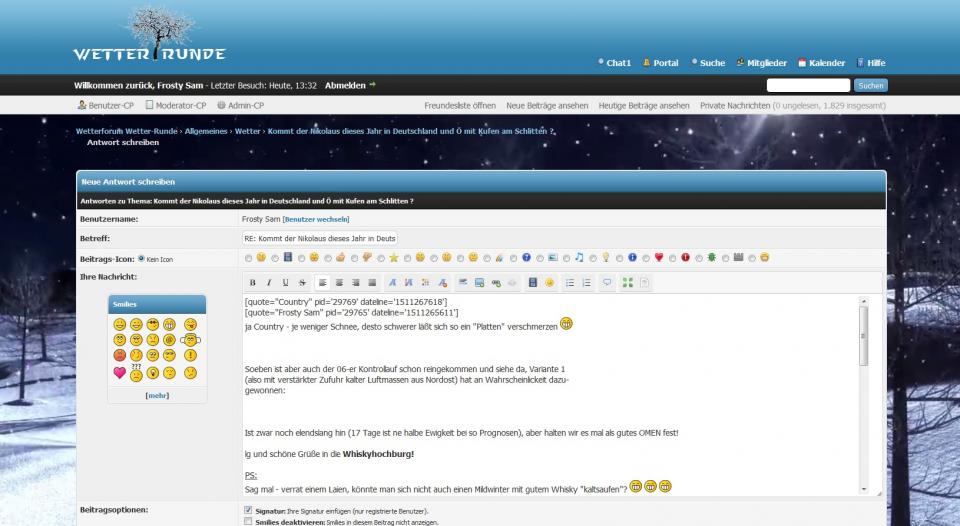Insert the pink heart smiley

pos(120,373)
